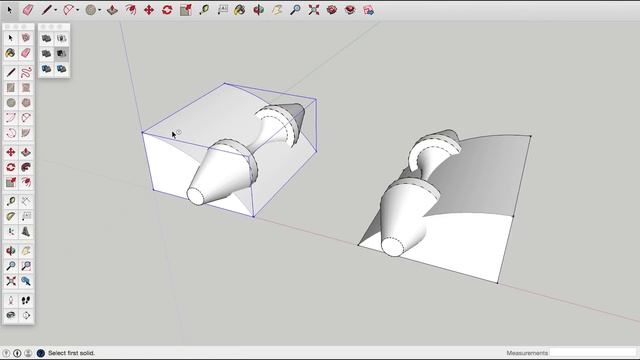Open the Shape tool dropdown arrow
Image resolution: width=640 pixels, height=360 pixels.
click(100, 10)
